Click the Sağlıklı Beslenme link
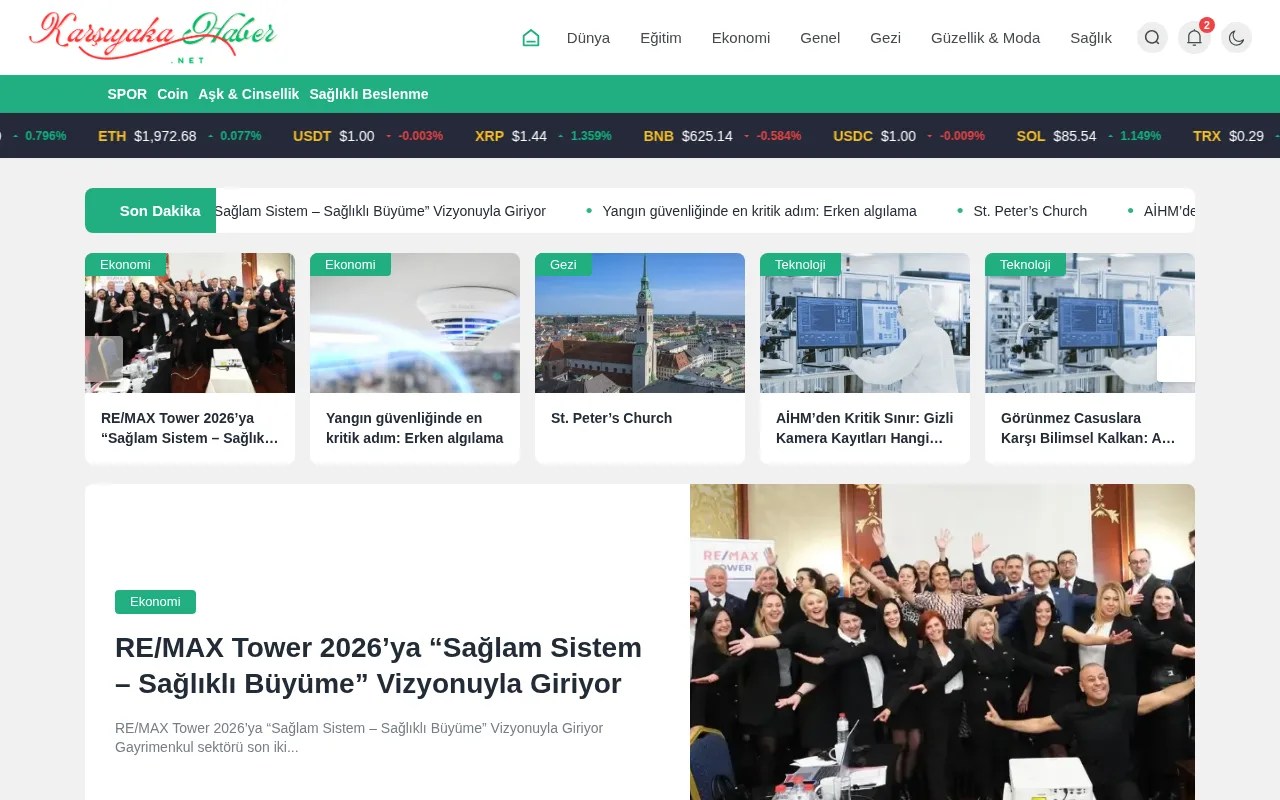This screenshot has width=1280, height=800. 368,93
